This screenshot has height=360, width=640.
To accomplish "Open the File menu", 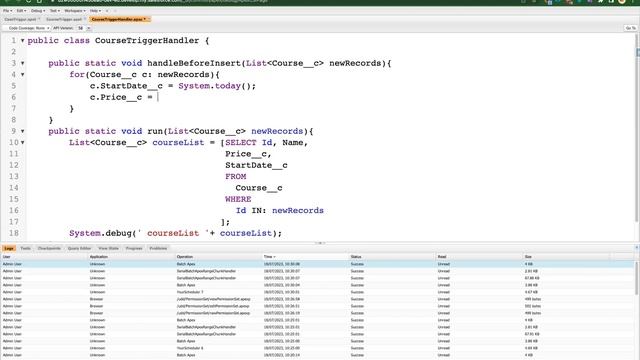I will 7,11.
